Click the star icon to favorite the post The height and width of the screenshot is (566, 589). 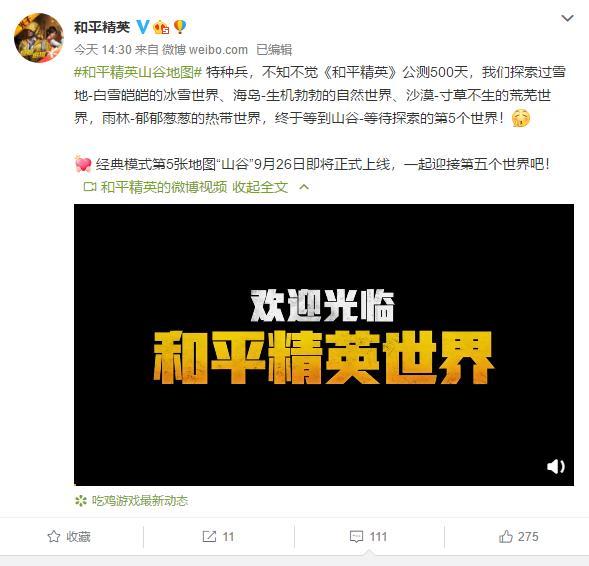54,536
